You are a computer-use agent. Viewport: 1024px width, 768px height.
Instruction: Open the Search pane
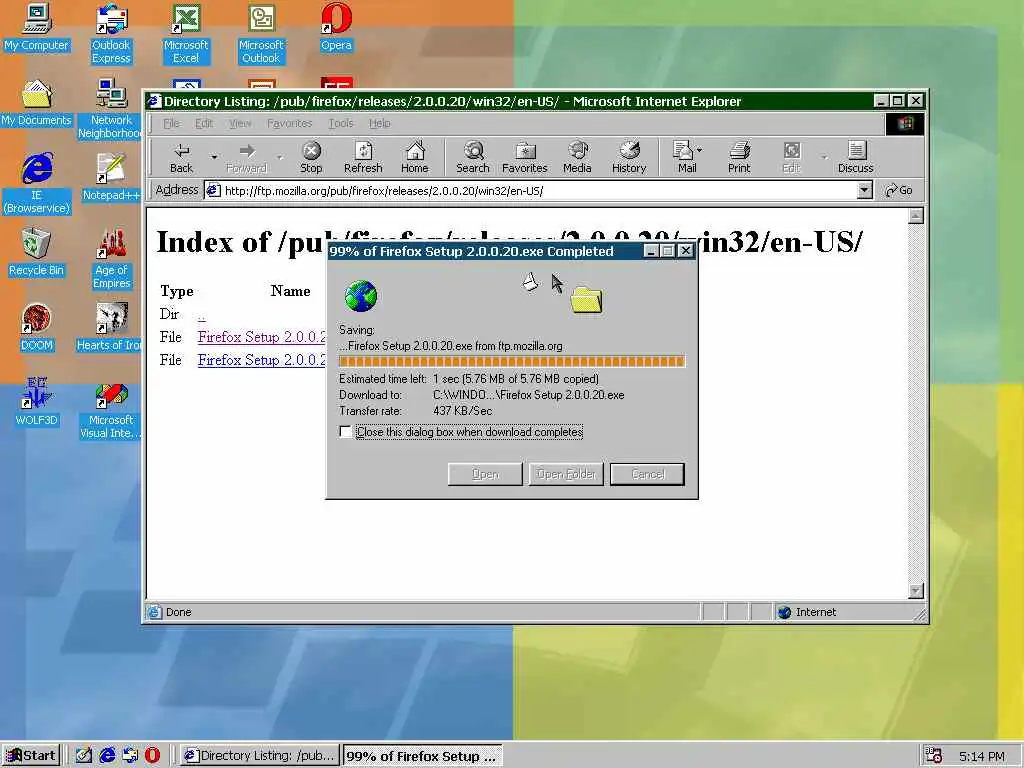click(473, 157)
